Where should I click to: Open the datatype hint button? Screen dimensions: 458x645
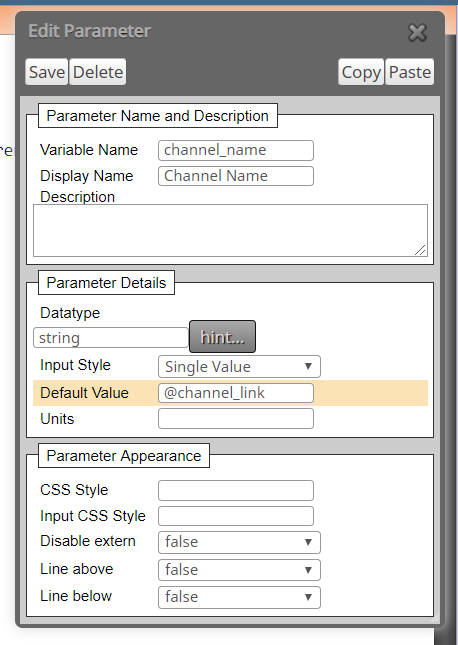click(x=222, y=337)
